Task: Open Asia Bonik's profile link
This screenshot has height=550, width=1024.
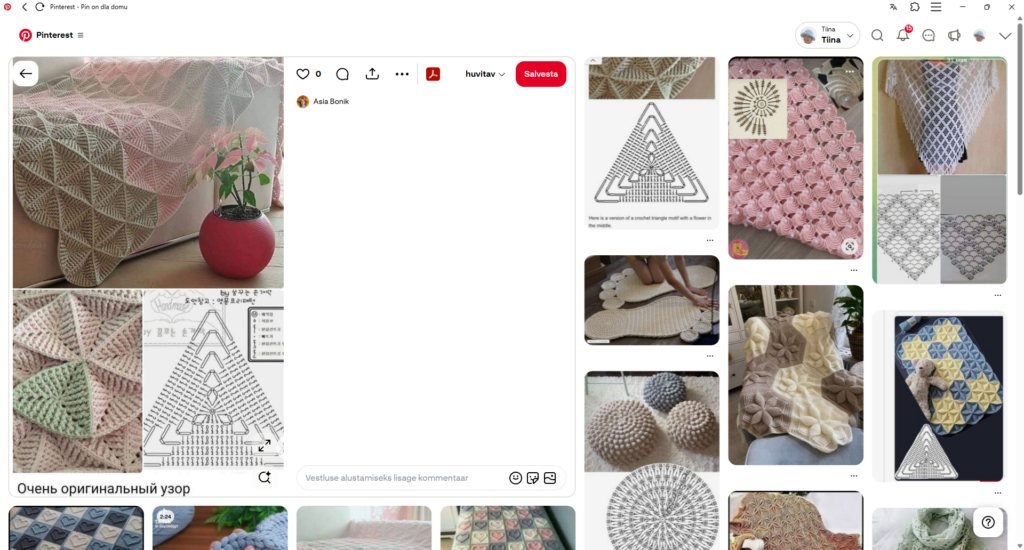Action: pyautogui.click(x=331, y=101)
